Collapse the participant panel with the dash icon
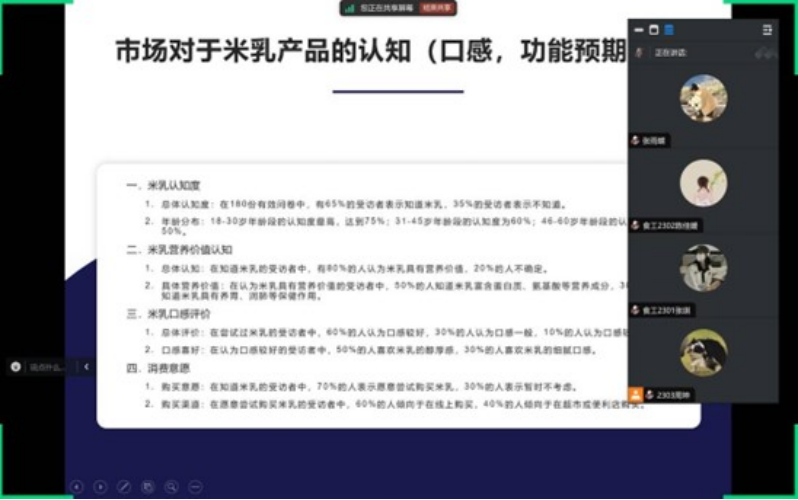The image size is (798, 500). click(639, 30)
